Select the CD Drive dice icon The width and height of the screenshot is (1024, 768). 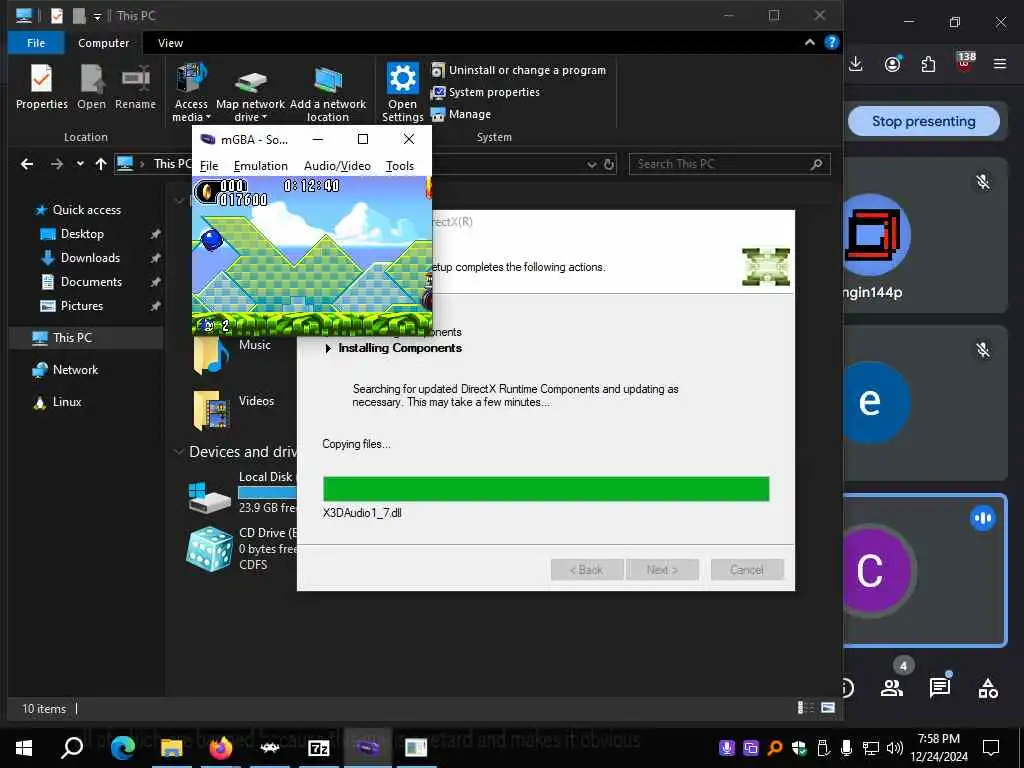point(209,549)
